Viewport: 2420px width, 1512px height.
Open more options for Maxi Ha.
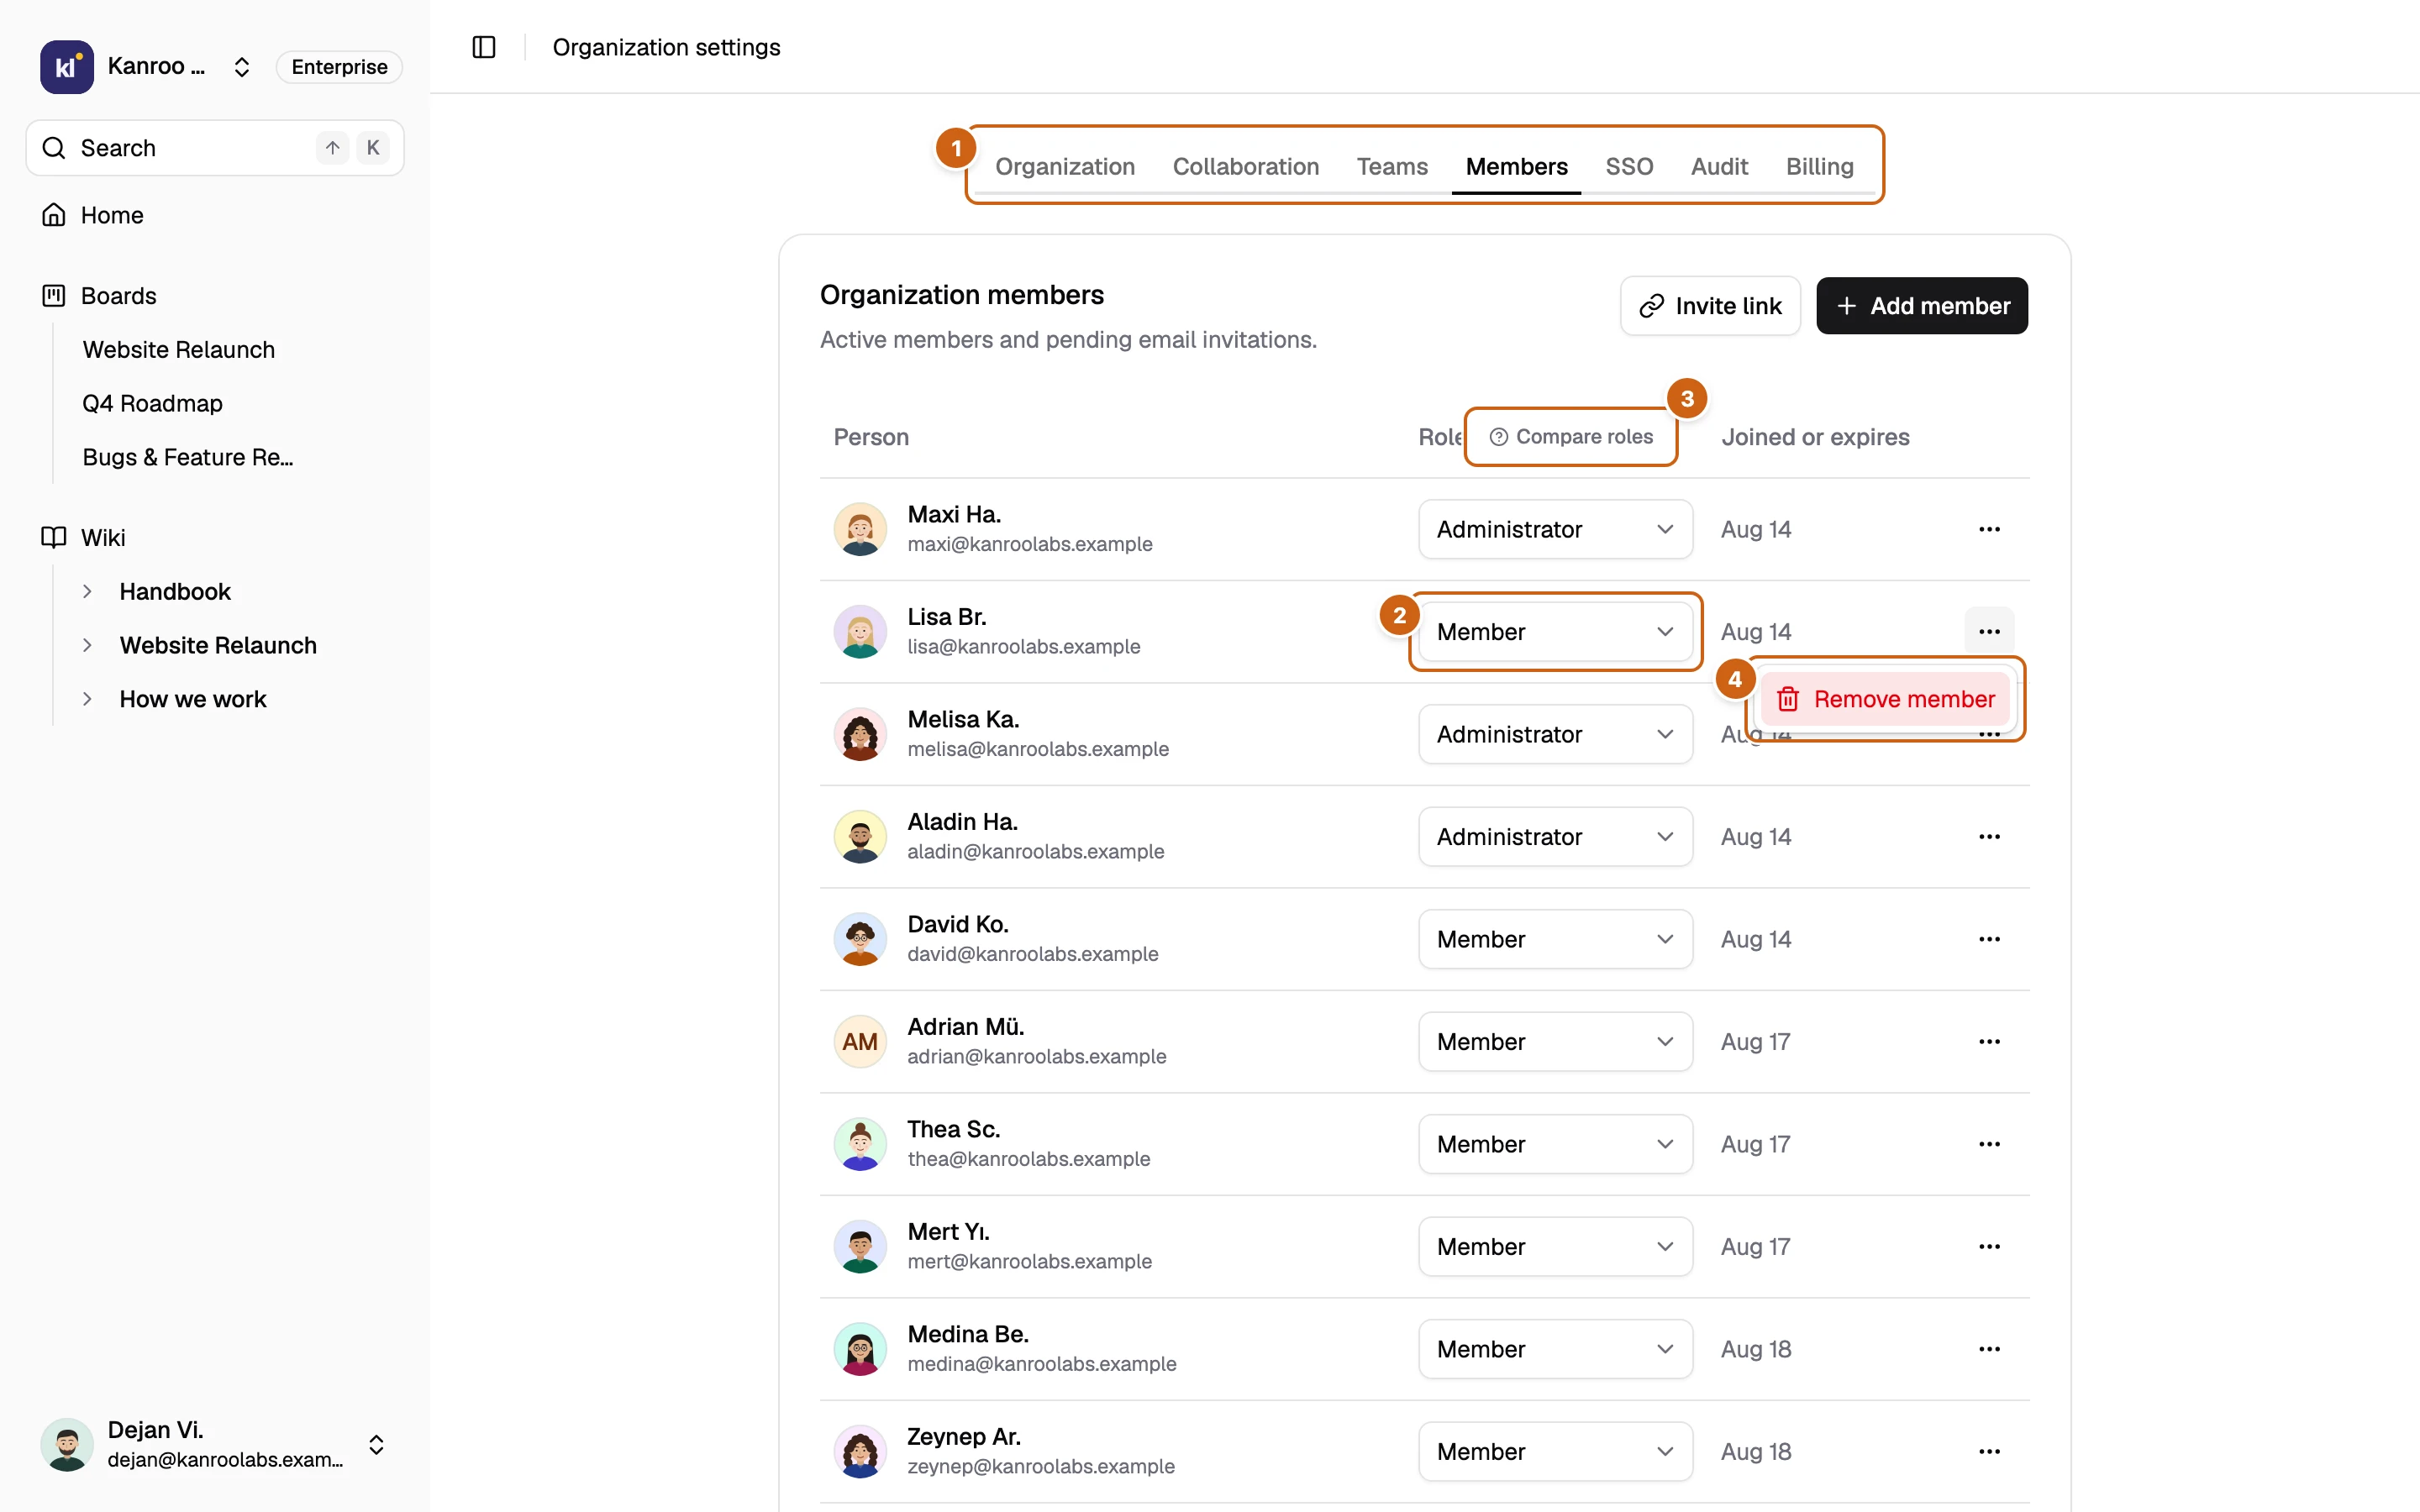coord(1989,529)
